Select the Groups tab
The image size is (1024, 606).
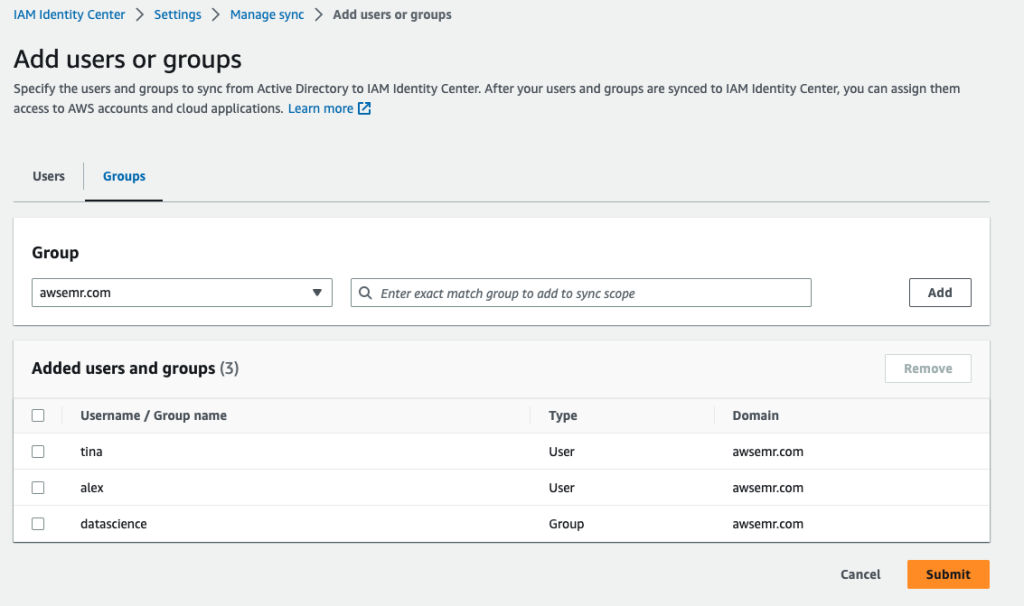point(124,177)
